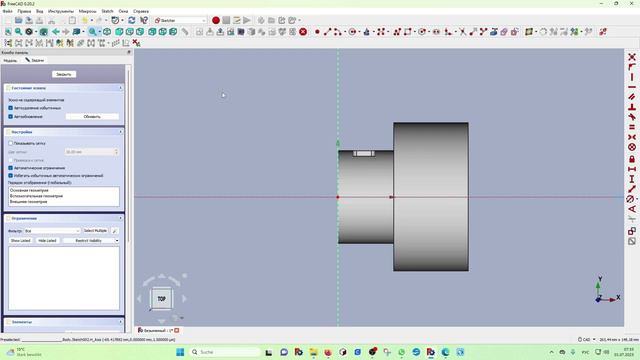Collapse the Edit controls settings section
Screen dimensions: 640x360
coord(120,132)
